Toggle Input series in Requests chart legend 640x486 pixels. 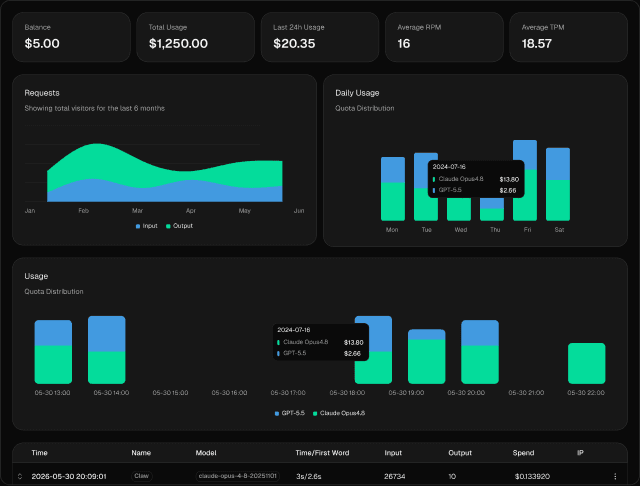click(147, 226)
